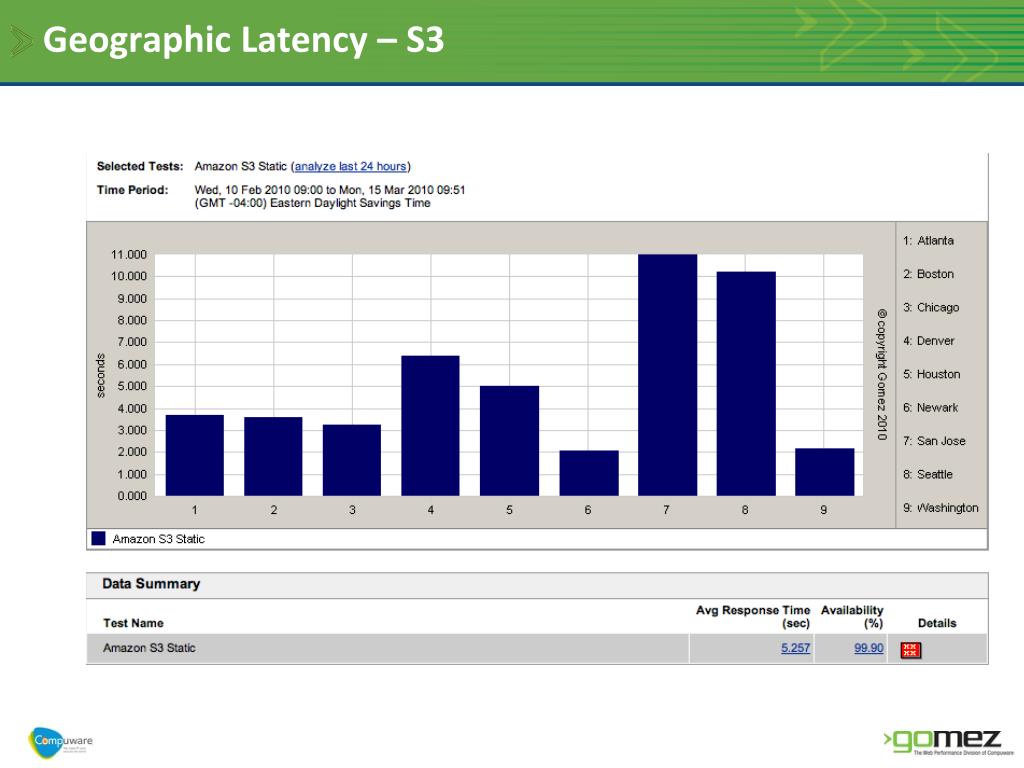Click the 'Details' column header
The width and height of the screenshot is (1024, 768).
(936, 623)
